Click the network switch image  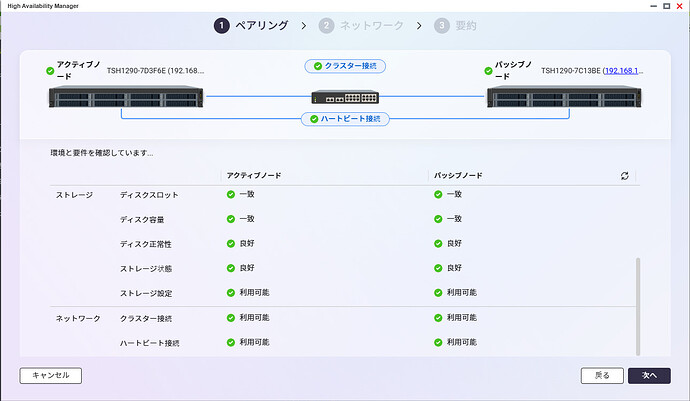[x=345, y=97]
